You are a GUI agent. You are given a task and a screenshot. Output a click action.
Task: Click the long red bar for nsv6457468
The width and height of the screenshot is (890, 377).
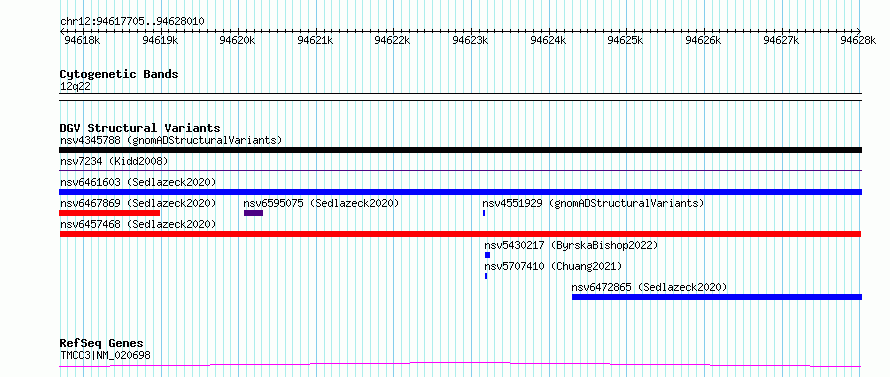(x=460, y=234)
